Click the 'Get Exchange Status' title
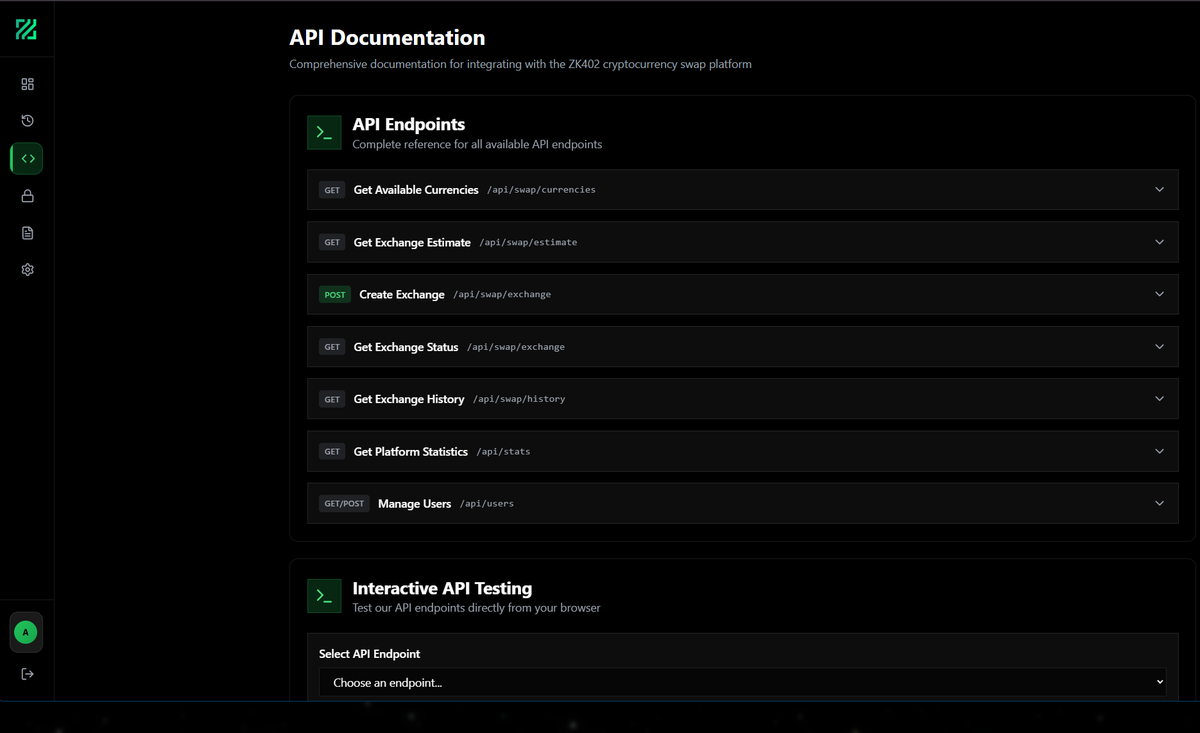 (x=406, y=347)
